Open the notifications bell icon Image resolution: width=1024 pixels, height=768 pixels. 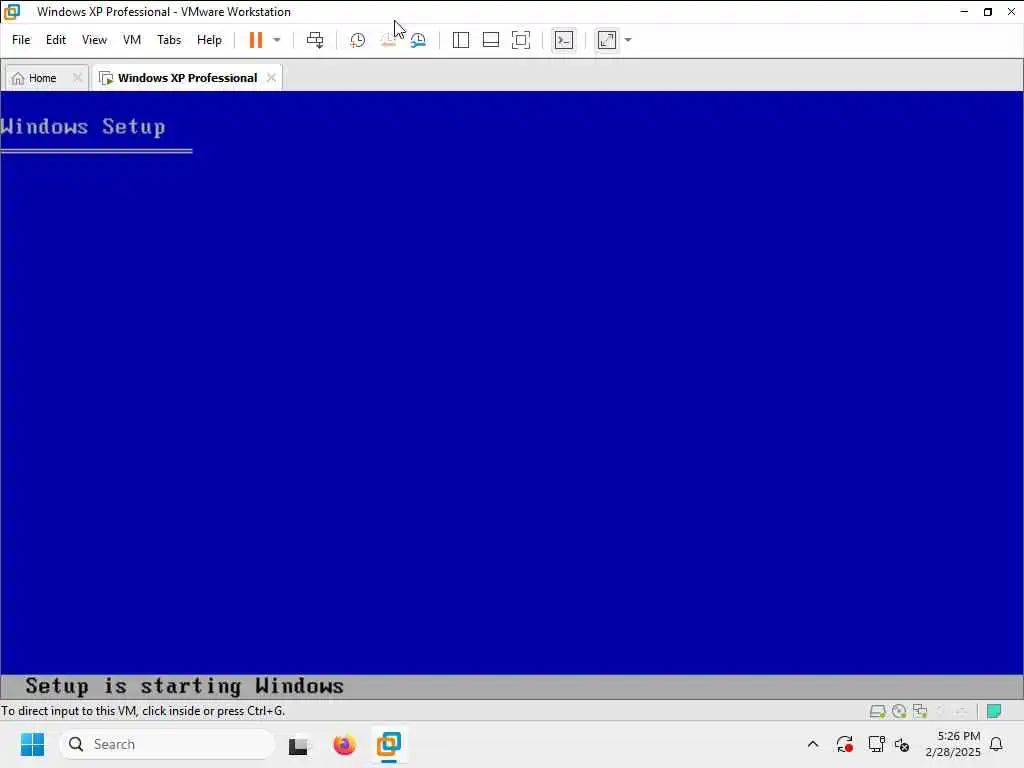click(x=996, y=744)
